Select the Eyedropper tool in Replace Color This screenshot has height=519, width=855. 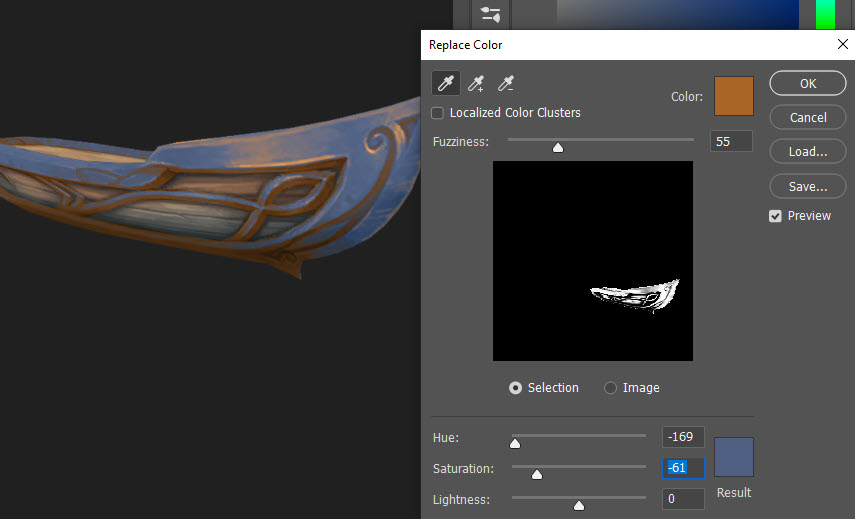pyautogui.click(x=445, y=83)
